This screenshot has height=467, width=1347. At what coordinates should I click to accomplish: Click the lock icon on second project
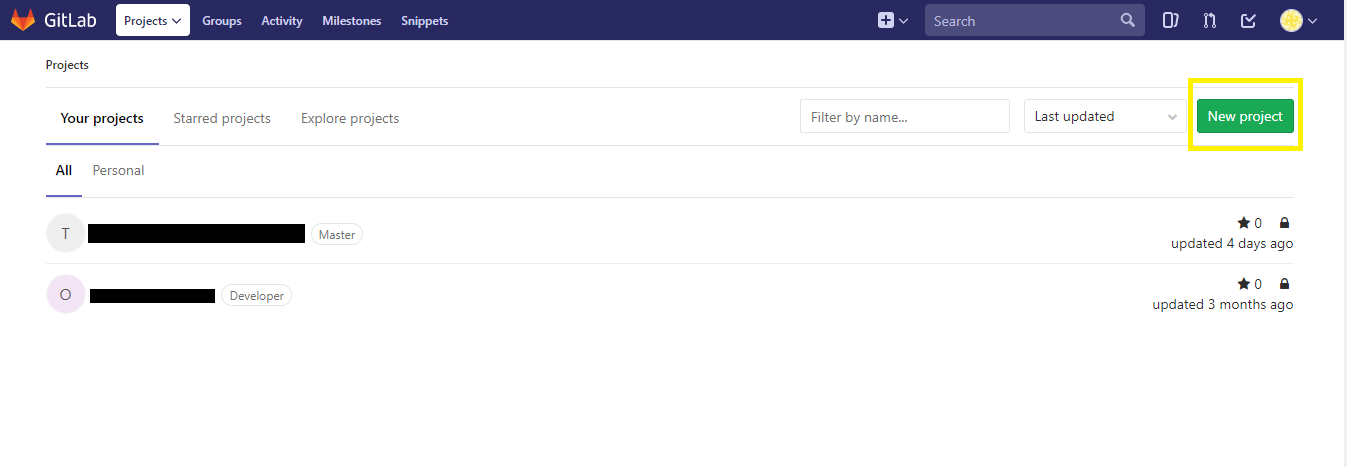click(x=1284, y=284)
